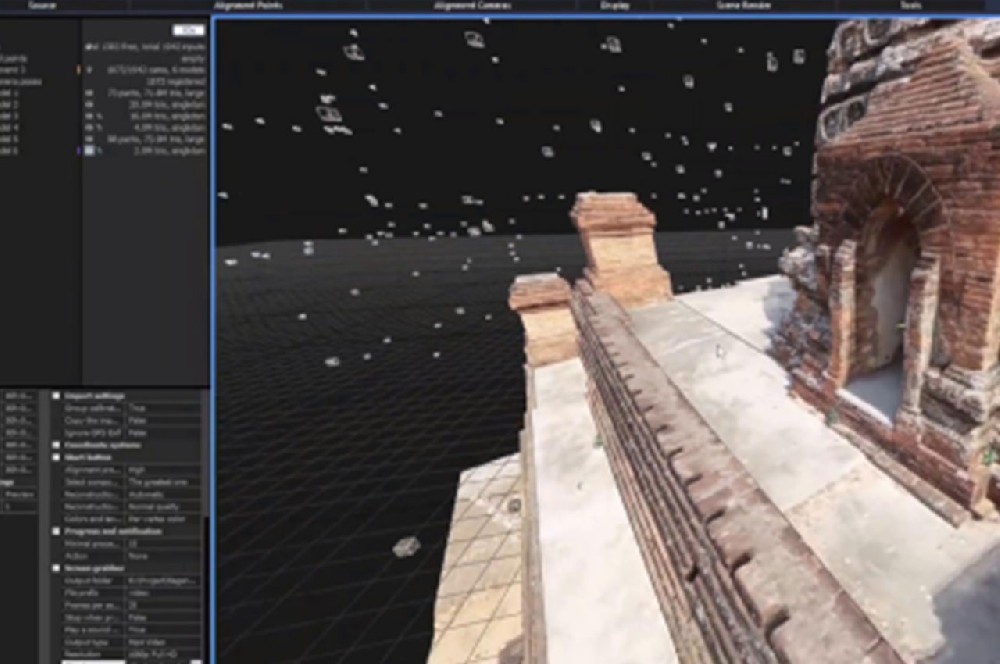Open the Action dropdown set to None
This screenshot has height=664, width=1000.
click(x=163, y=556)
